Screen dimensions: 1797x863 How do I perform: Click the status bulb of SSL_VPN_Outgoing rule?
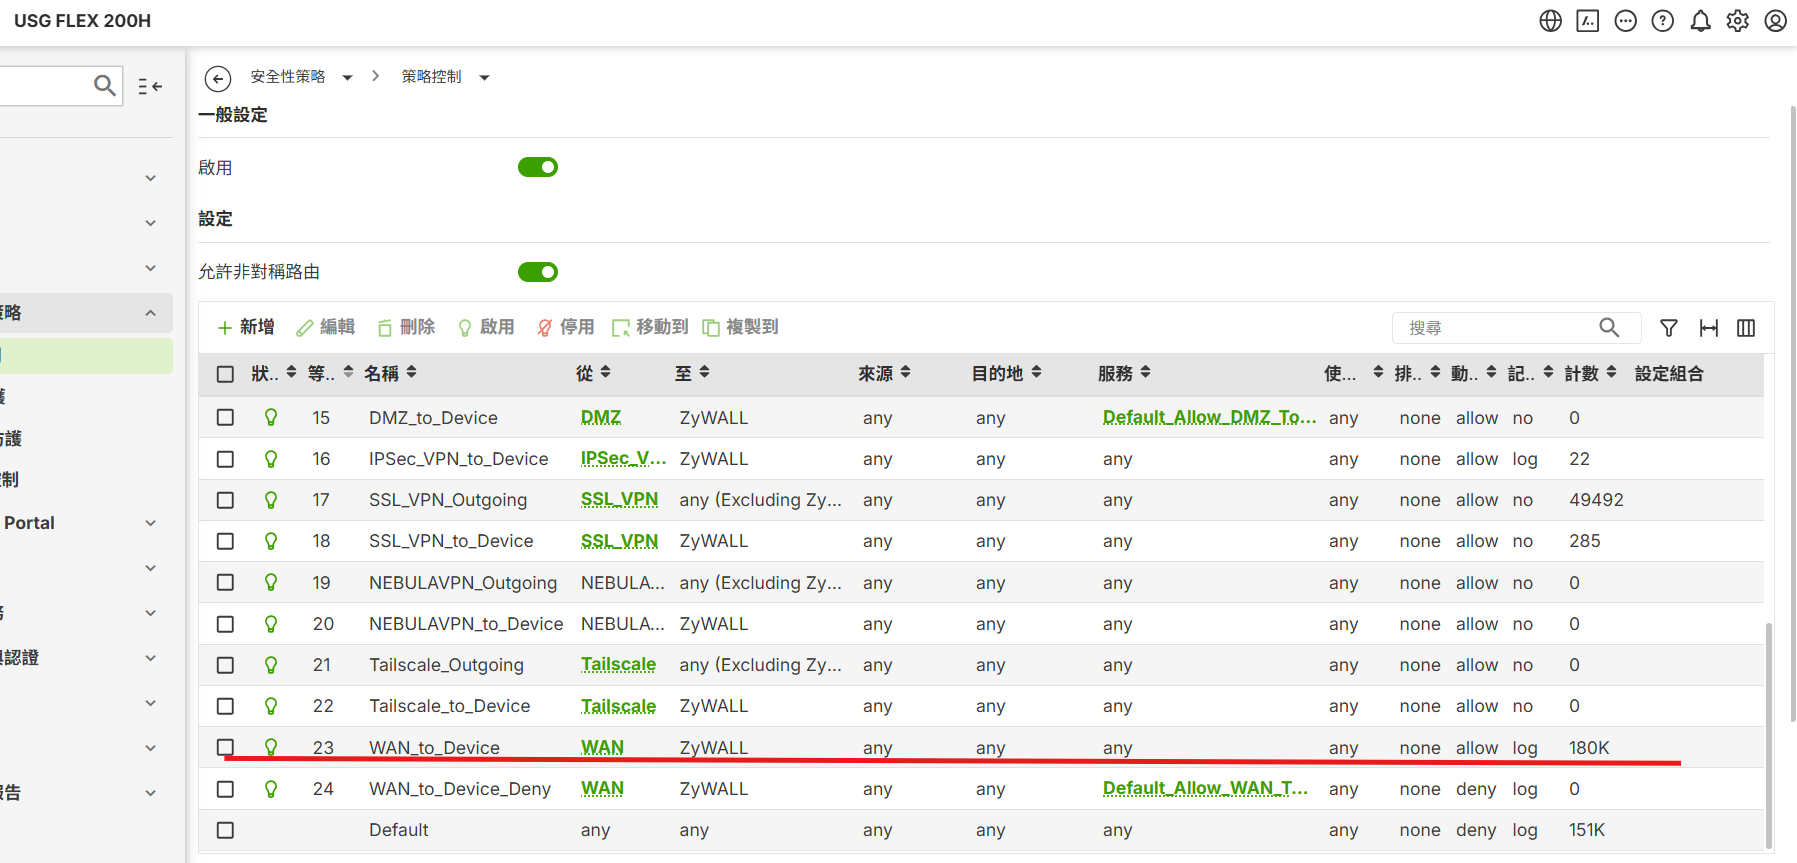pos(271,499)
